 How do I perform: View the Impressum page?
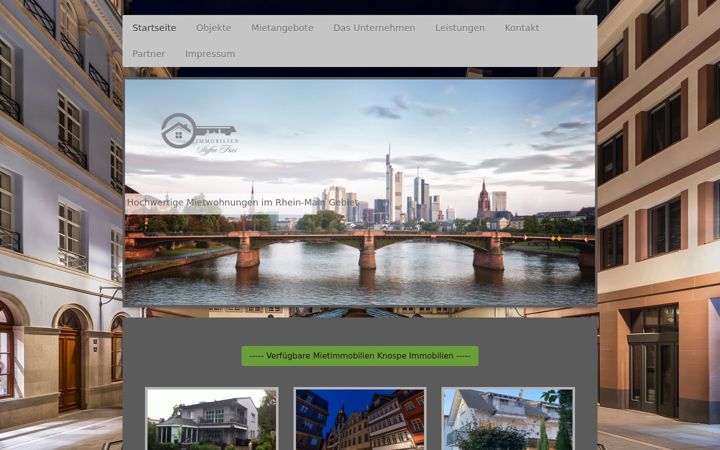(210, 54)
